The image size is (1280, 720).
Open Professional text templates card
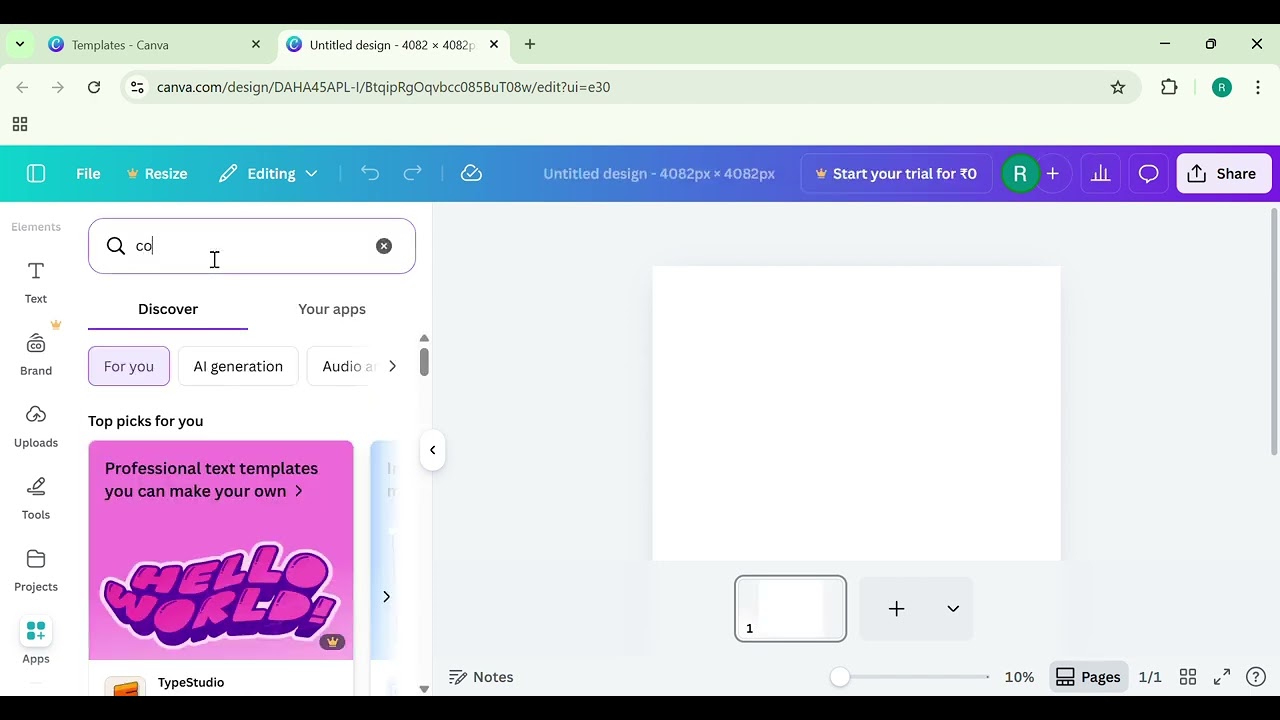coord(221,550)
